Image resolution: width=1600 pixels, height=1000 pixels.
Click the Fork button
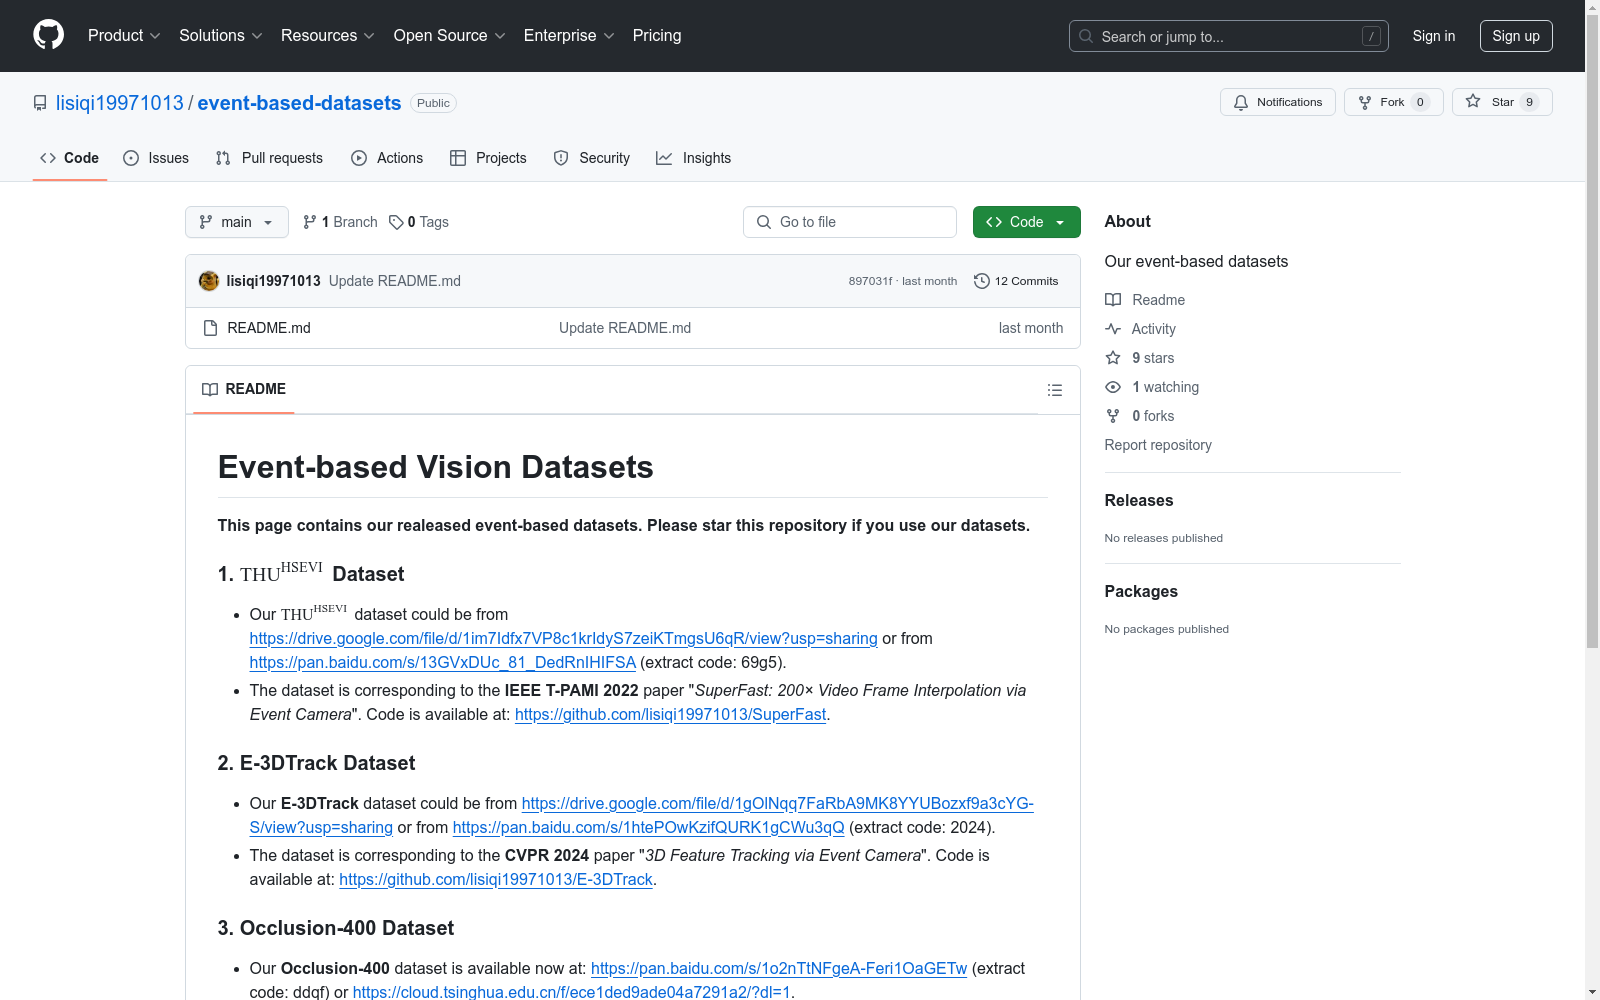[1393, 102]
